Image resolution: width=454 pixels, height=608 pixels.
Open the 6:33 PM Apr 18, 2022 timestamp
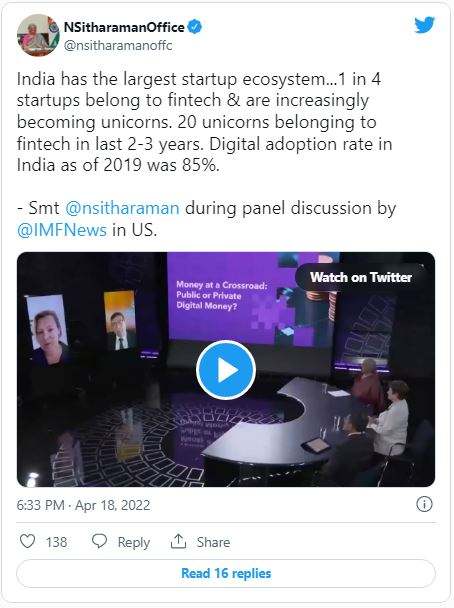point(83,505)
